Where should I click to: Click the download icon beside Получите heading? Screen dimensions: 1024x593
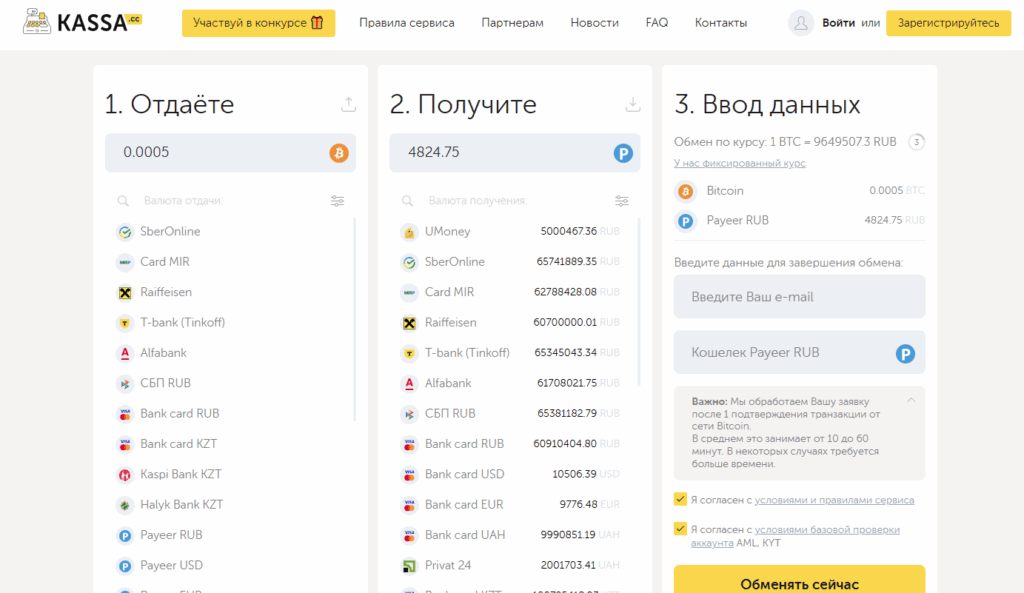[632, 104]
